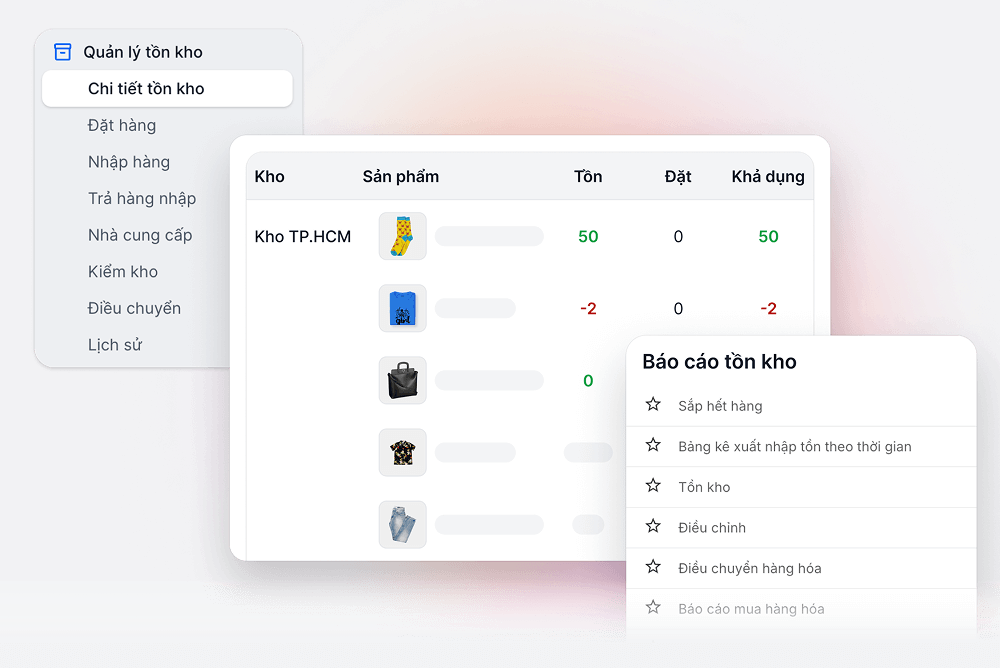This screenshot has width=1000, height=668.
Task: Open the floral shirt product thumbnail
Action: point(402,452)
